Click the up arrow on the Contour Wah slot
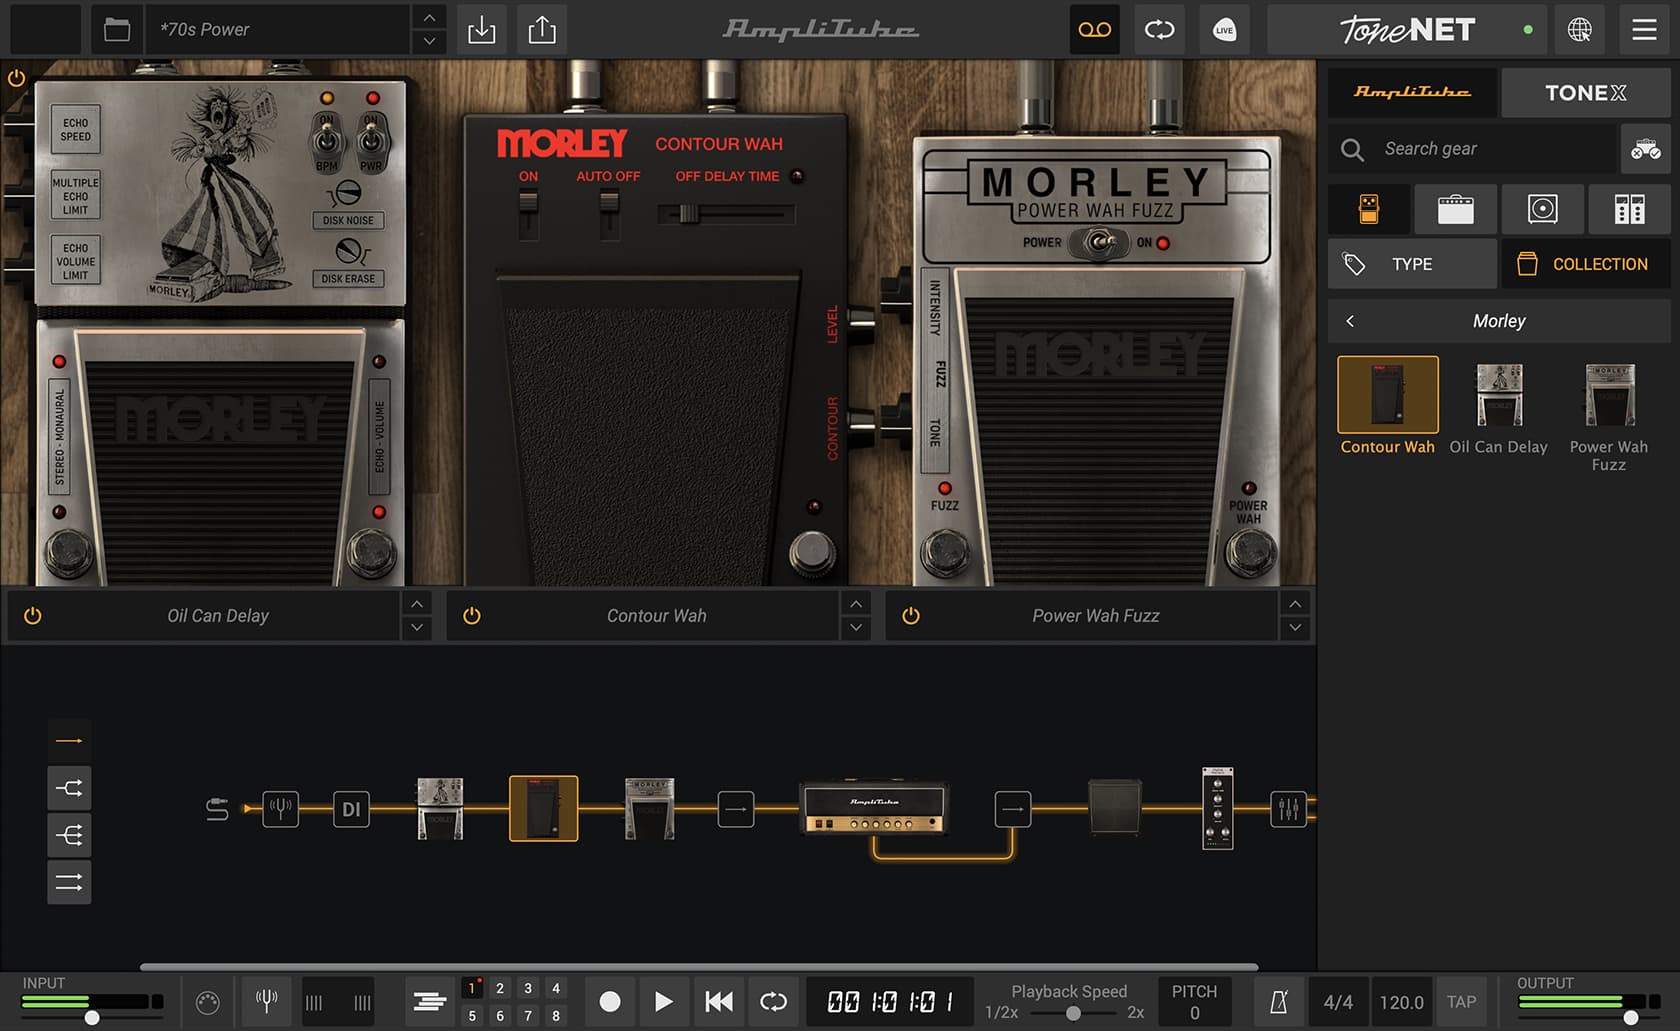The image size is (1680, 1031). pyautogui.click(x=856, y=603)
